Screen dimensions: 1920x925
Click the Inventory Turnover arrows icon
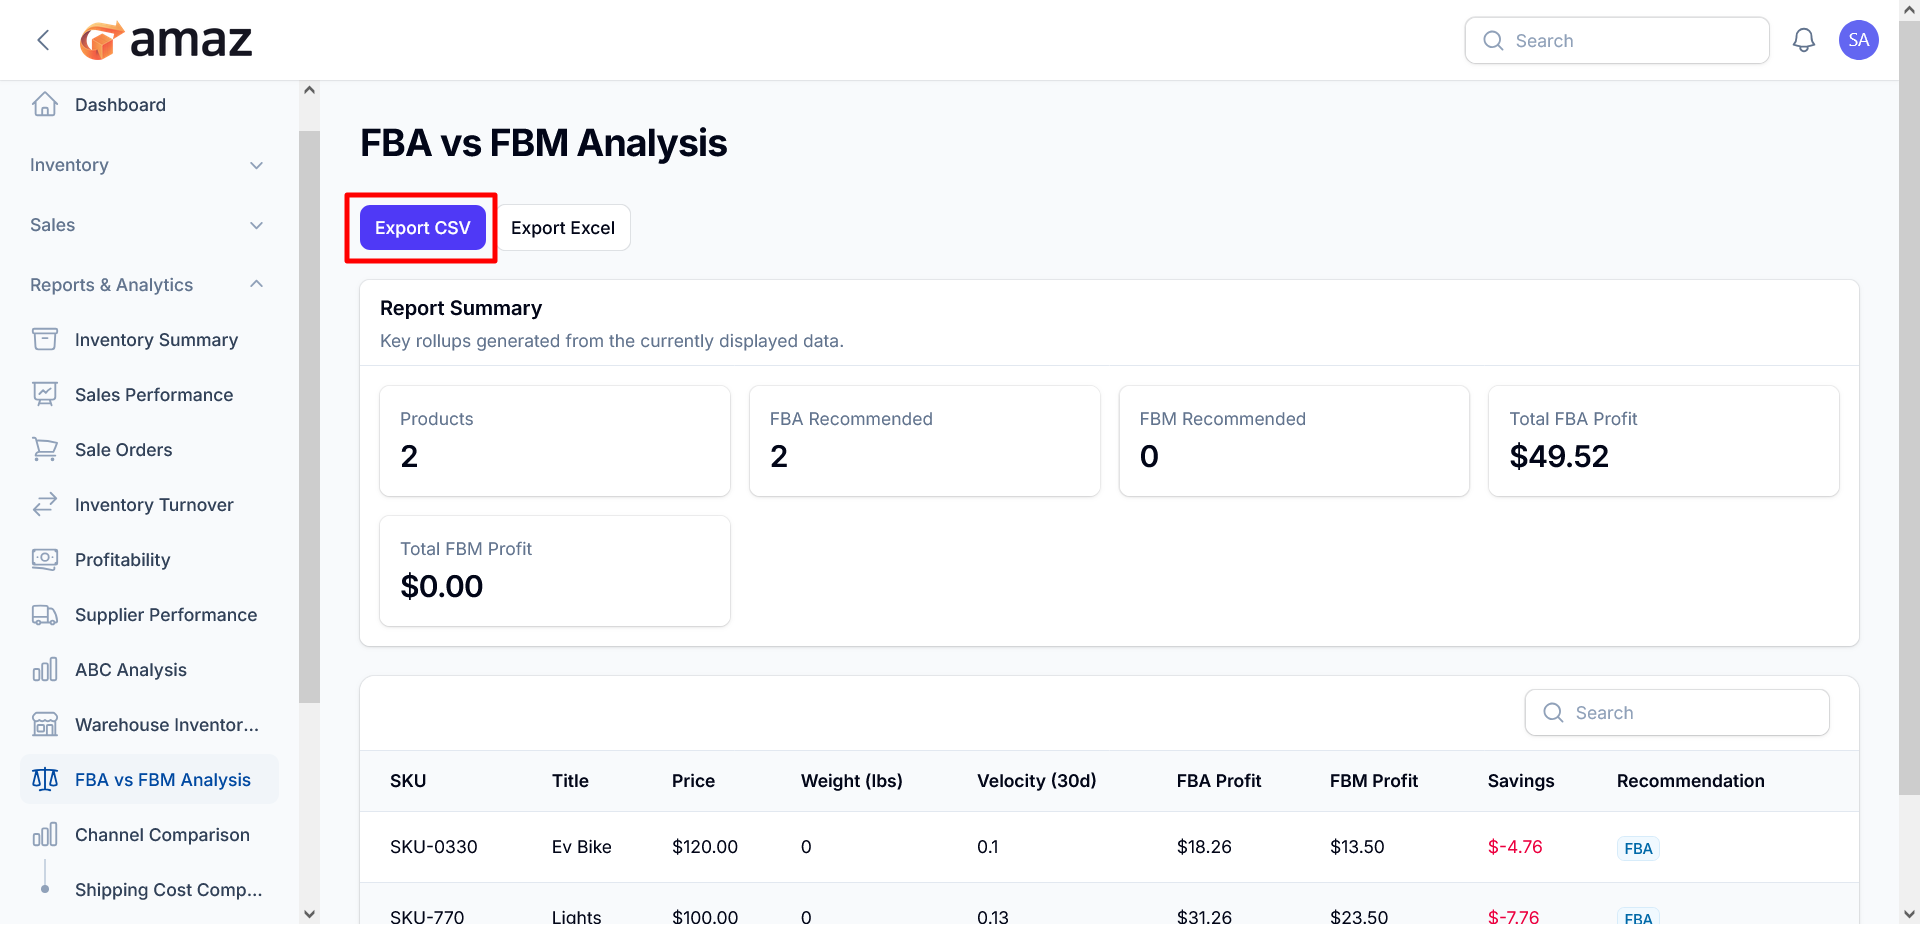45,504
